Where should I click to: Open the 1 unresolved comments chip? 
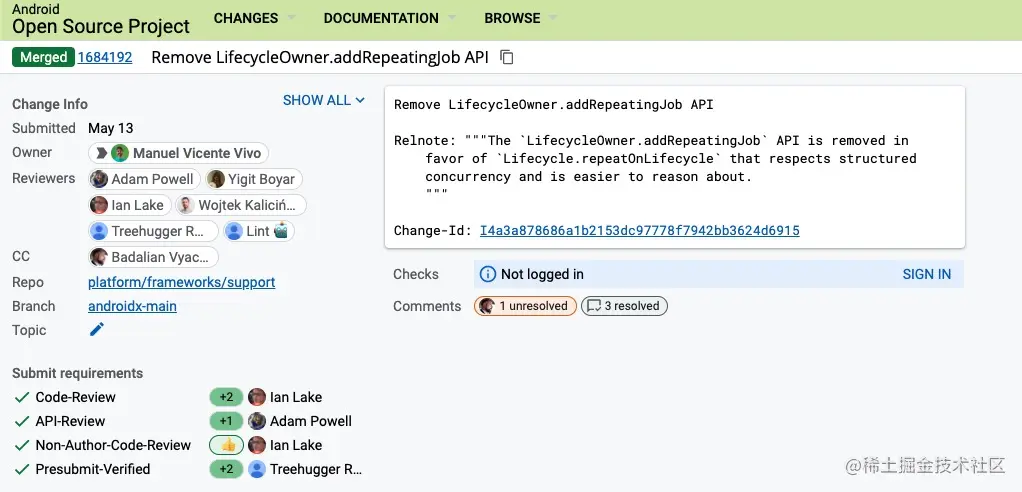525,306
